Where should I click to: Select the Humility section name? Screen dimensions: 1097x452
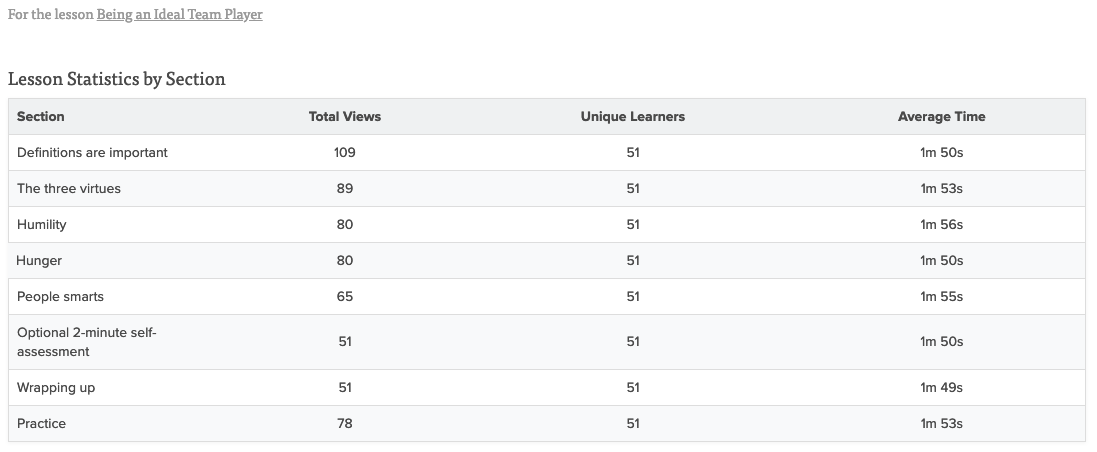(x=41, y=225)
